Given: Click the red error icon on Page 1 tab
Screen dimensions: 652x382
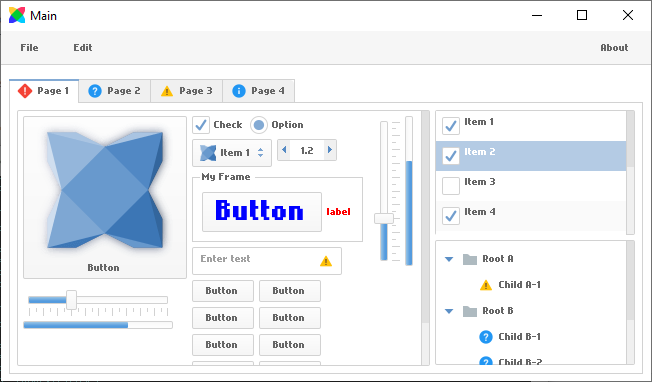Looking at the screenshot, I should 25,91.
